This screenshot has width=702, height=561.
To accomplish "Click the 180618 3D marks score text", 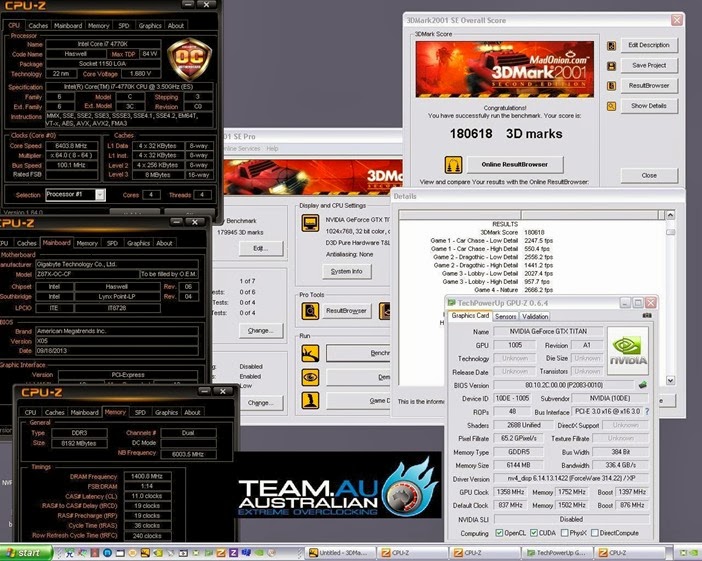I will [506, 134].
